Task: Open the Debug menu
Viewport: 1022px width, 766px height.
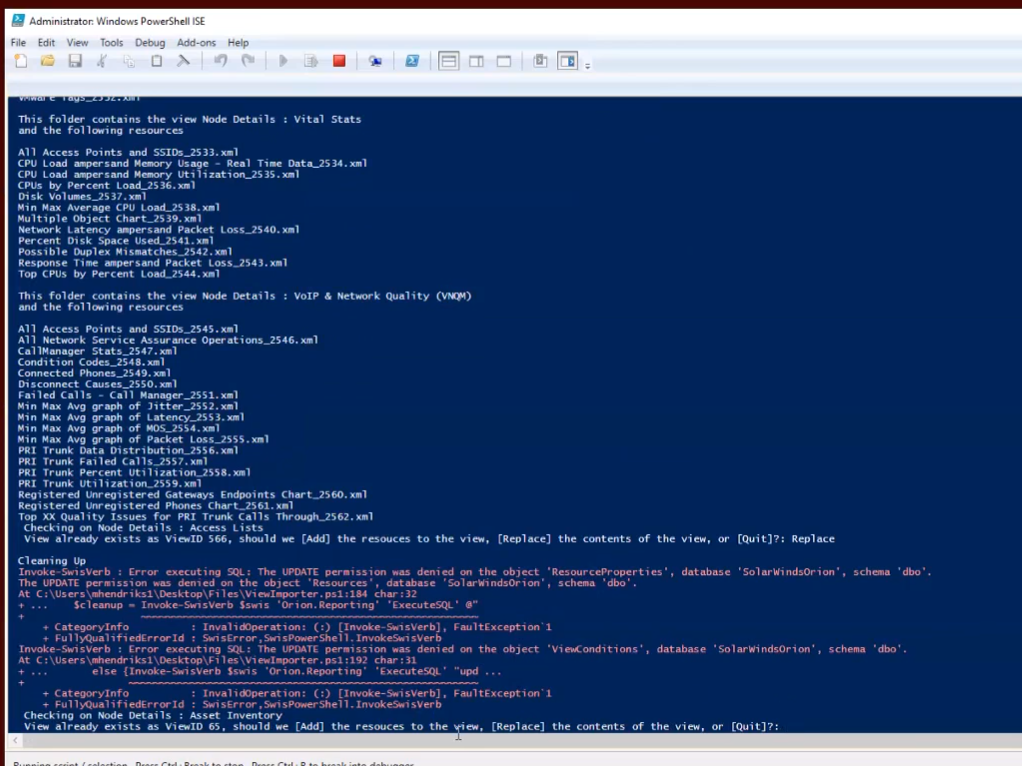Action: tap(150, 42)
